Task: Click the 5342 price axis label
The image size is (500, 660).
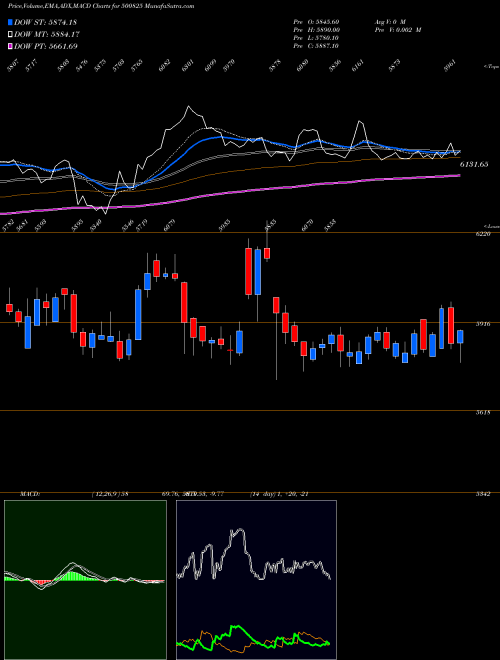Action: (485, 494)
